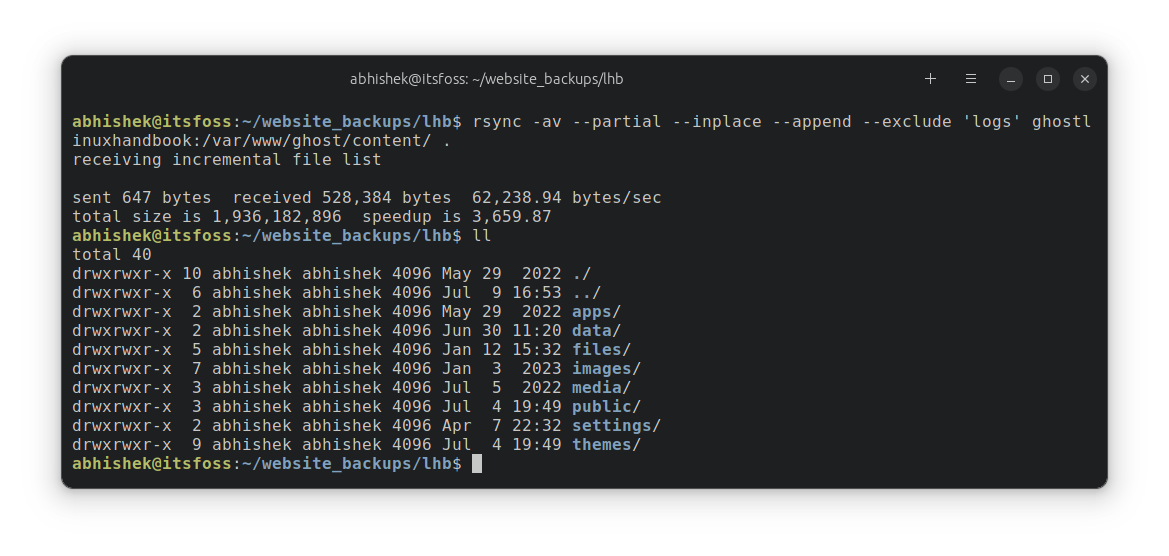This screenshot has height=556, width=1169.
Task: Click the 'Jan 12 15:32' date of files
Action: click(502, 350)
